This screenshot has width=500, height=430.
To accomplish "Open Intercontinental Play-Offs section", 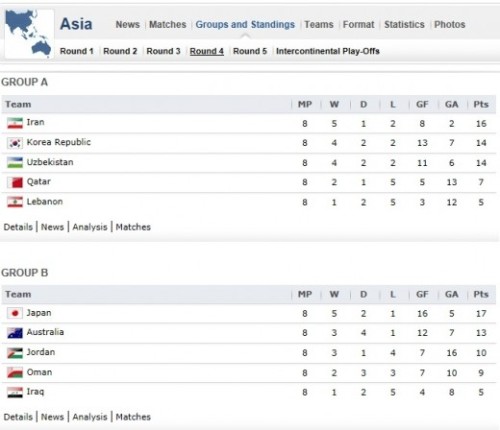I will pos(328,51).
